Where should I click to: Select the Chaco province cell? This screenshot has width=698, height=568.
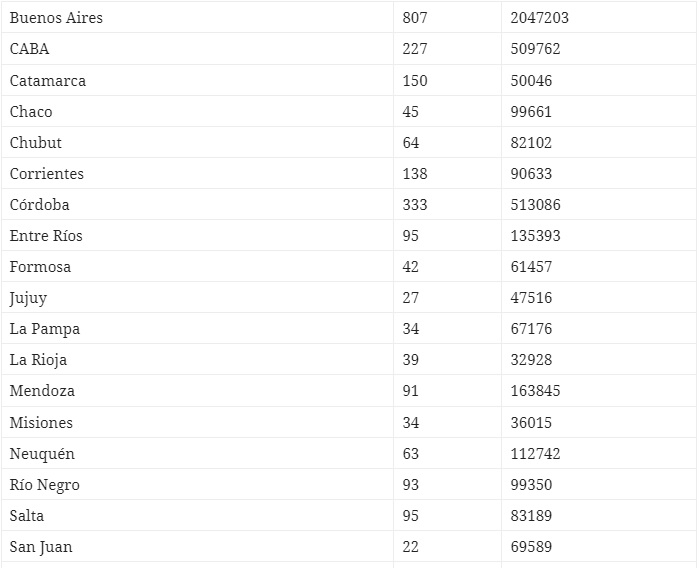point(31,111)
